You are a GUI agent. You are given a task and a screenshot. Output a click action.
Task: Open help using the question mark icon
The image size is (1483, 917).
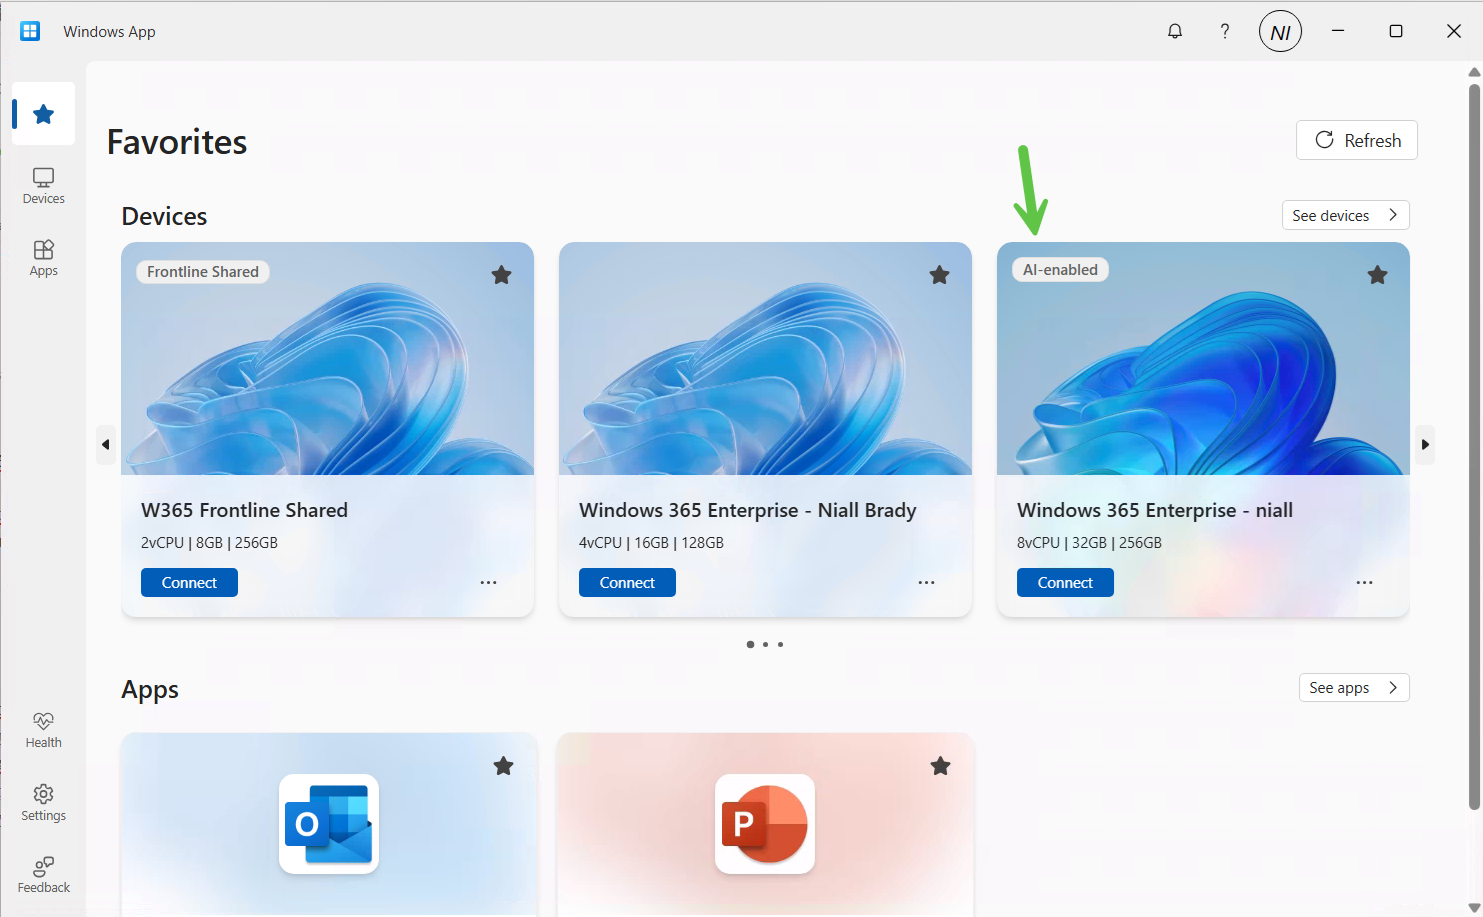click(x=1225, y=31)
